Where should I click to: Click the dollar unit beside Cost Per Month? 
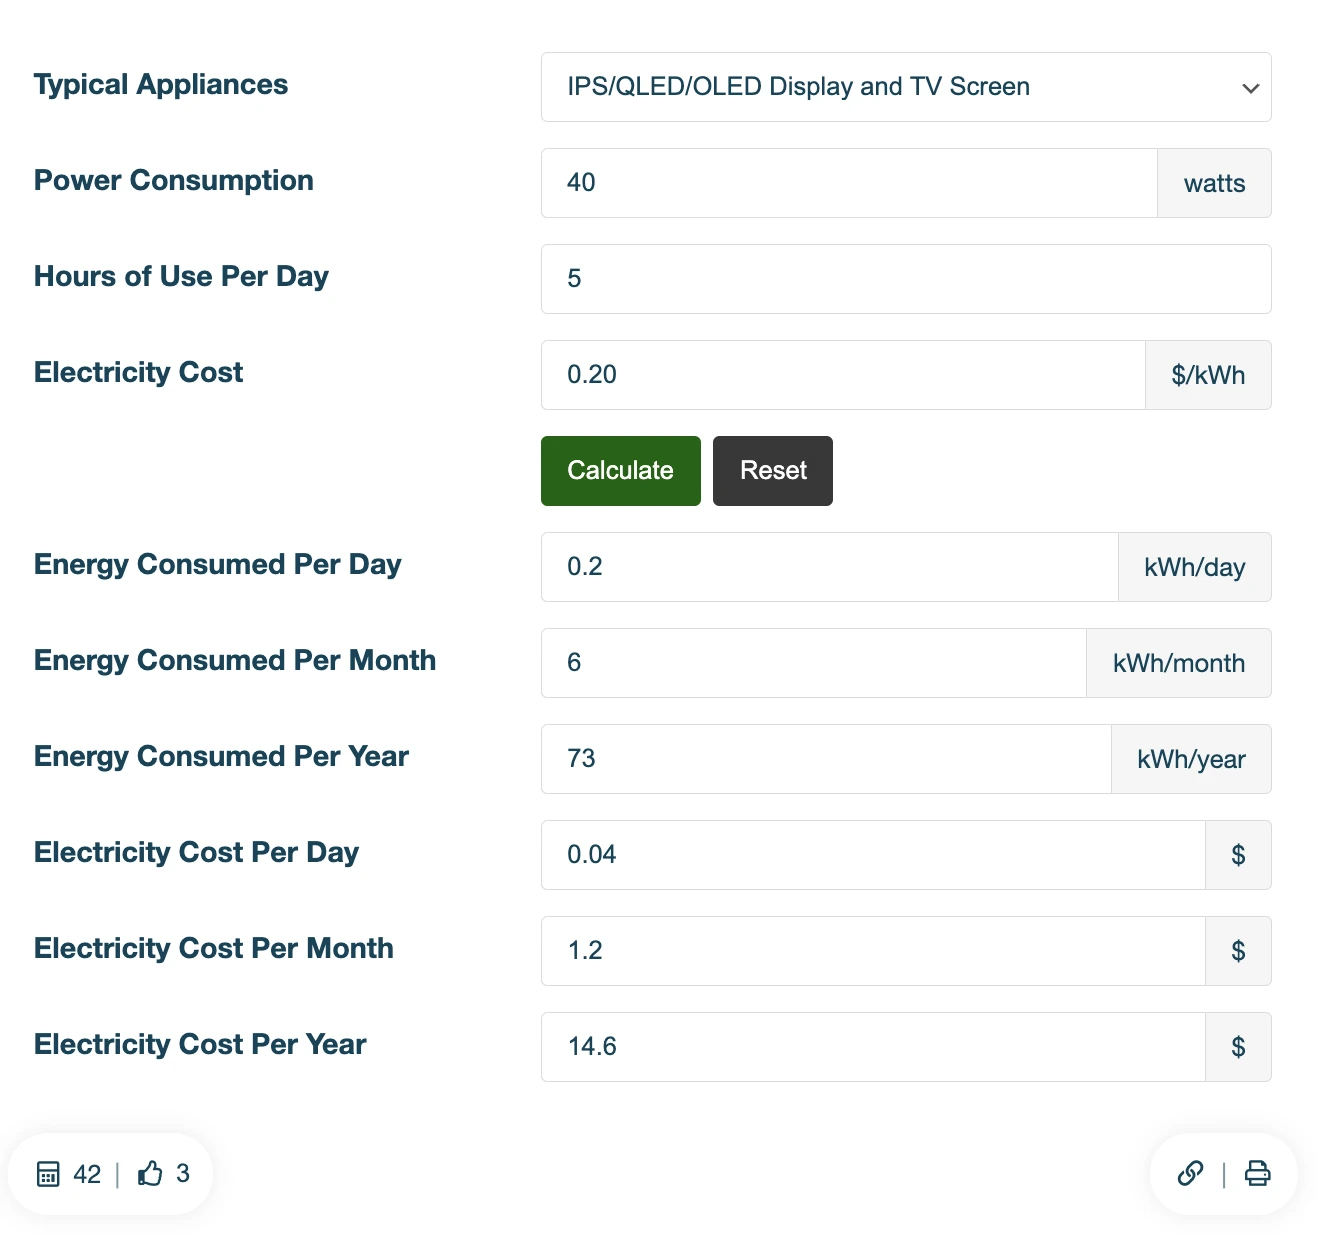[1239, 951]
